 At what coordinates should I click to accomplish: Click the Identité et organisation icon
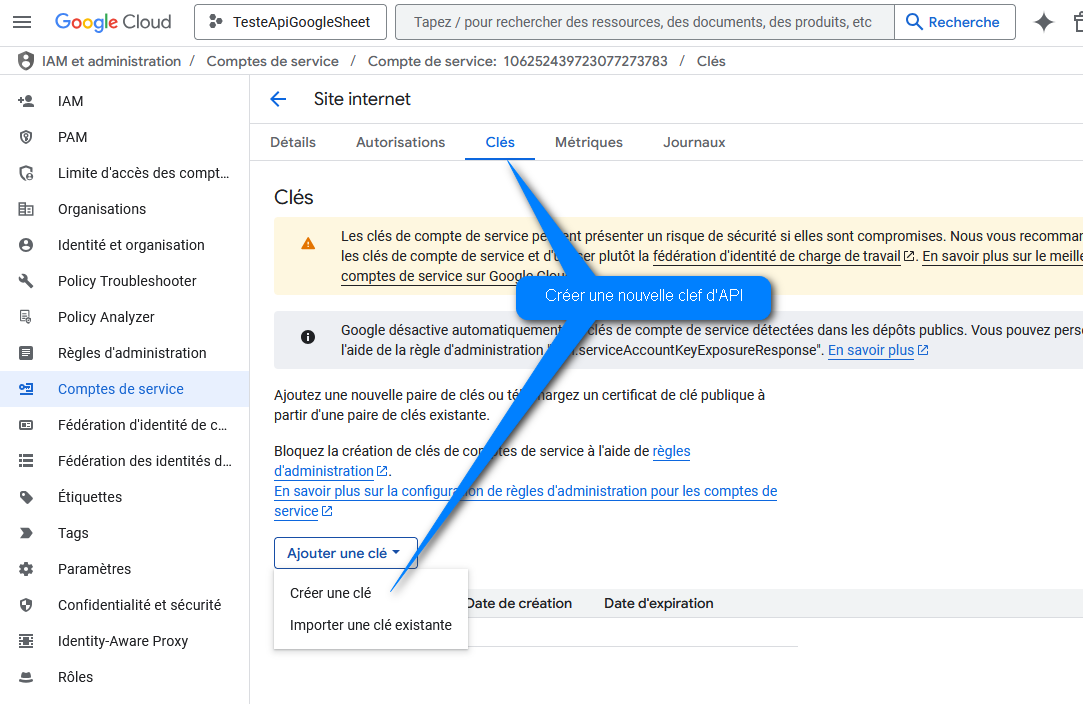point(26,245)
